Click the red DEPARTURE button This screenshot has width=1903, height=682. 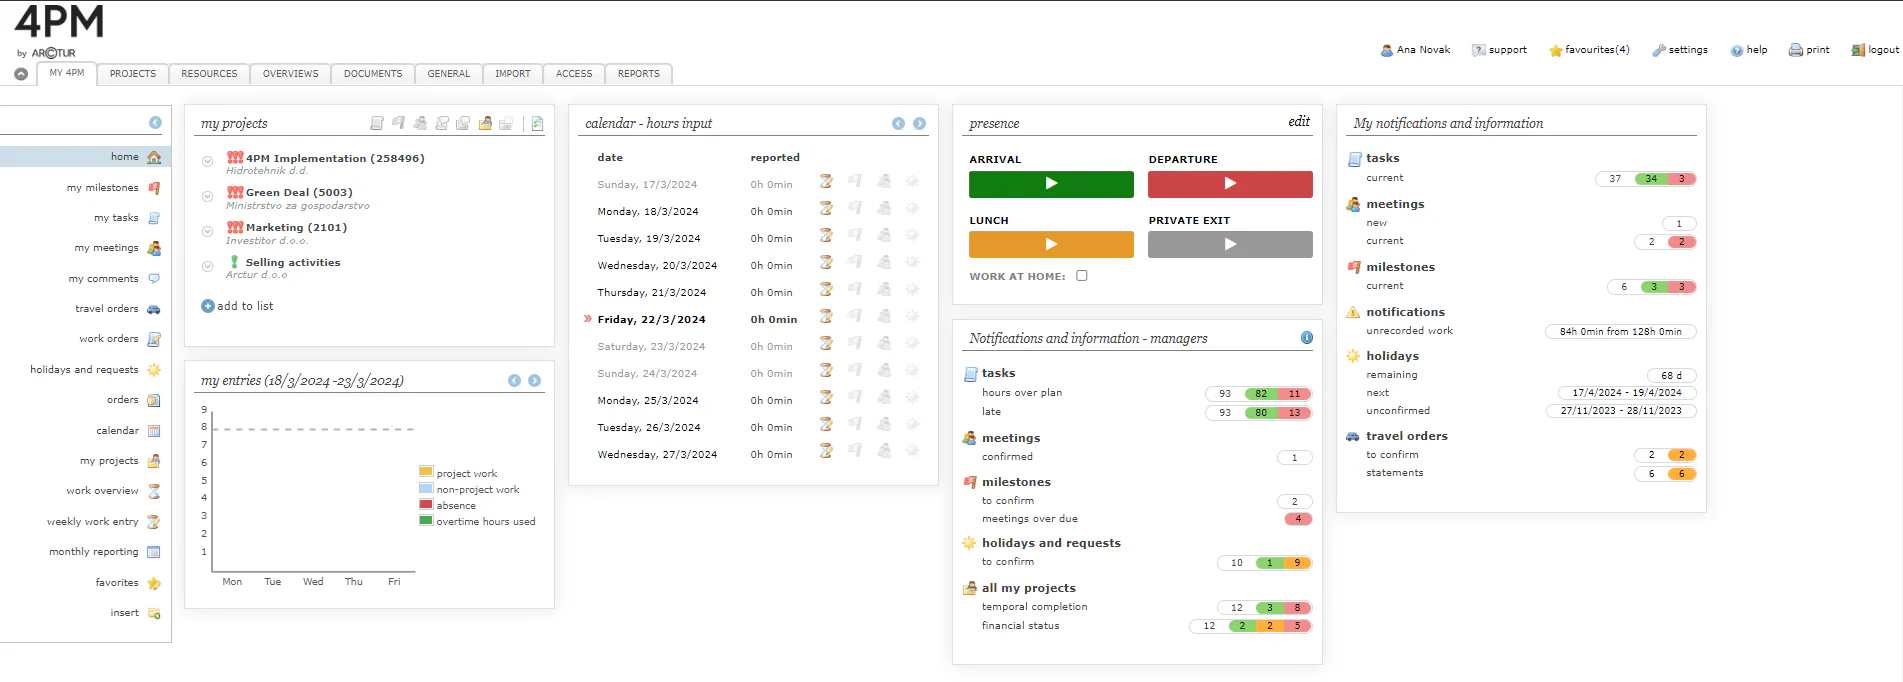(x=1230, y=184)
